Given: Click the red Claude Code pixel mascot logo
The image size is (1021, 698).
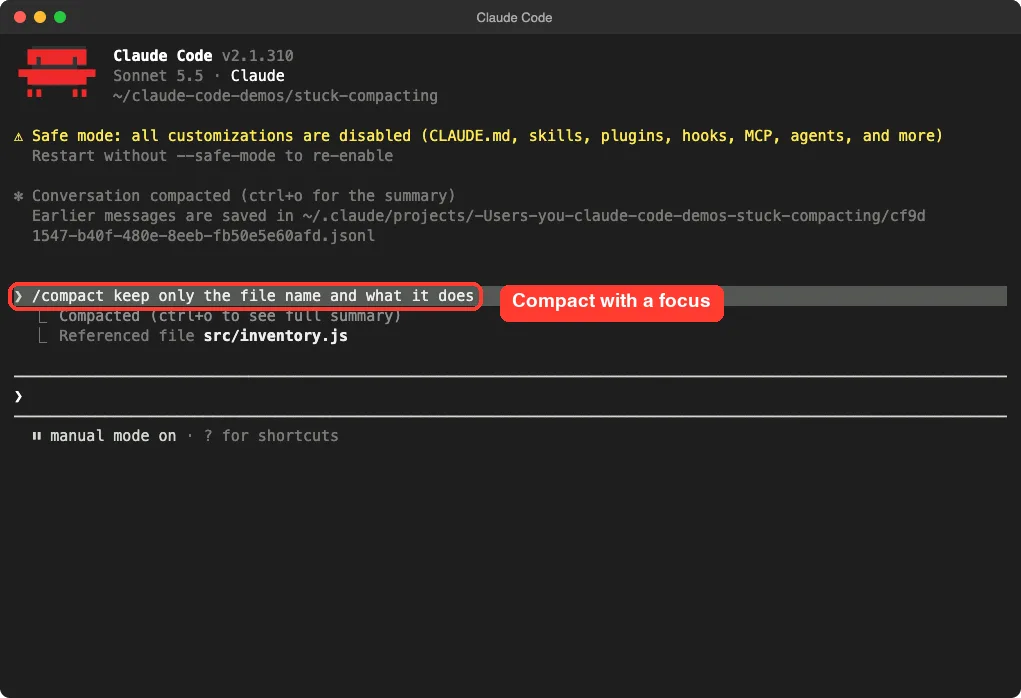Looking at the screenshot, I should tap(57, 72).
